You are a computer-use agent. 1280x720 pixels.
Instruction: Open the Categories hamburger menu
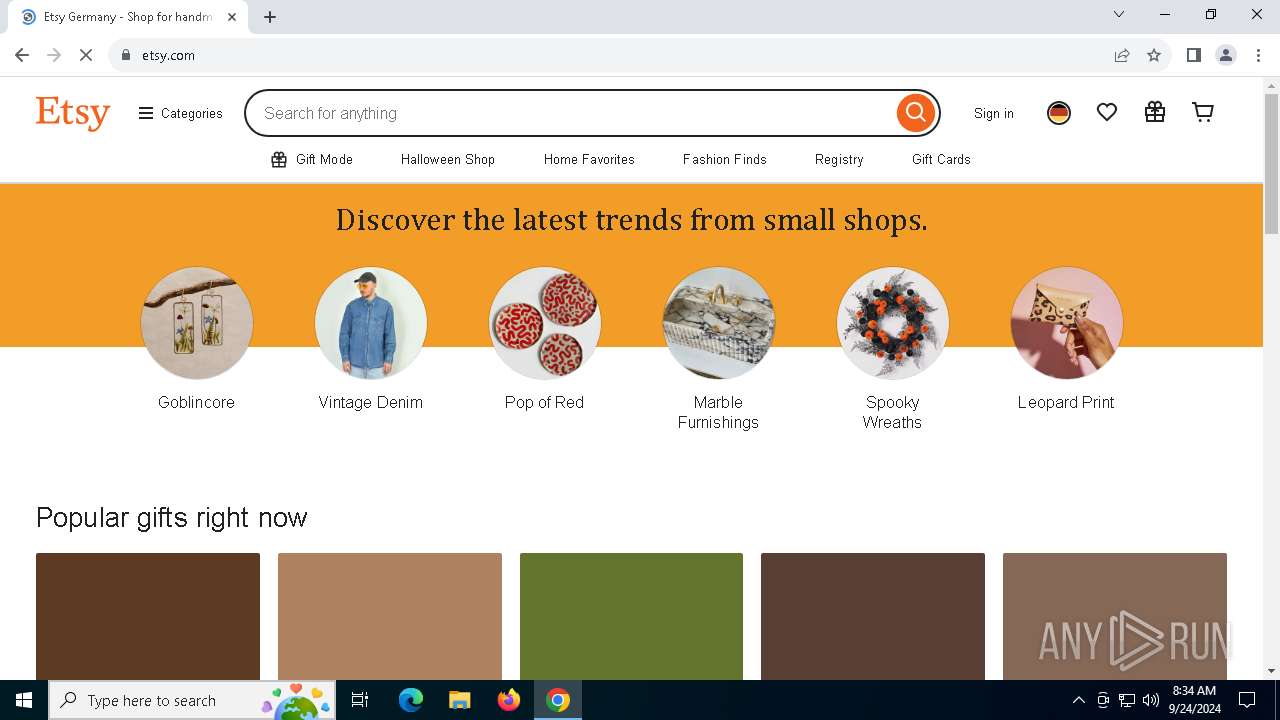(181, 113)
